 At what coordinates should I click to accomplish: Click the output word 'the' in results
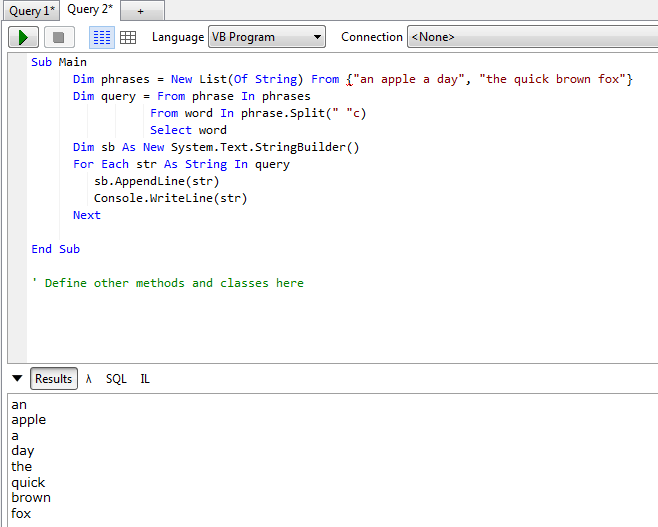21,467
